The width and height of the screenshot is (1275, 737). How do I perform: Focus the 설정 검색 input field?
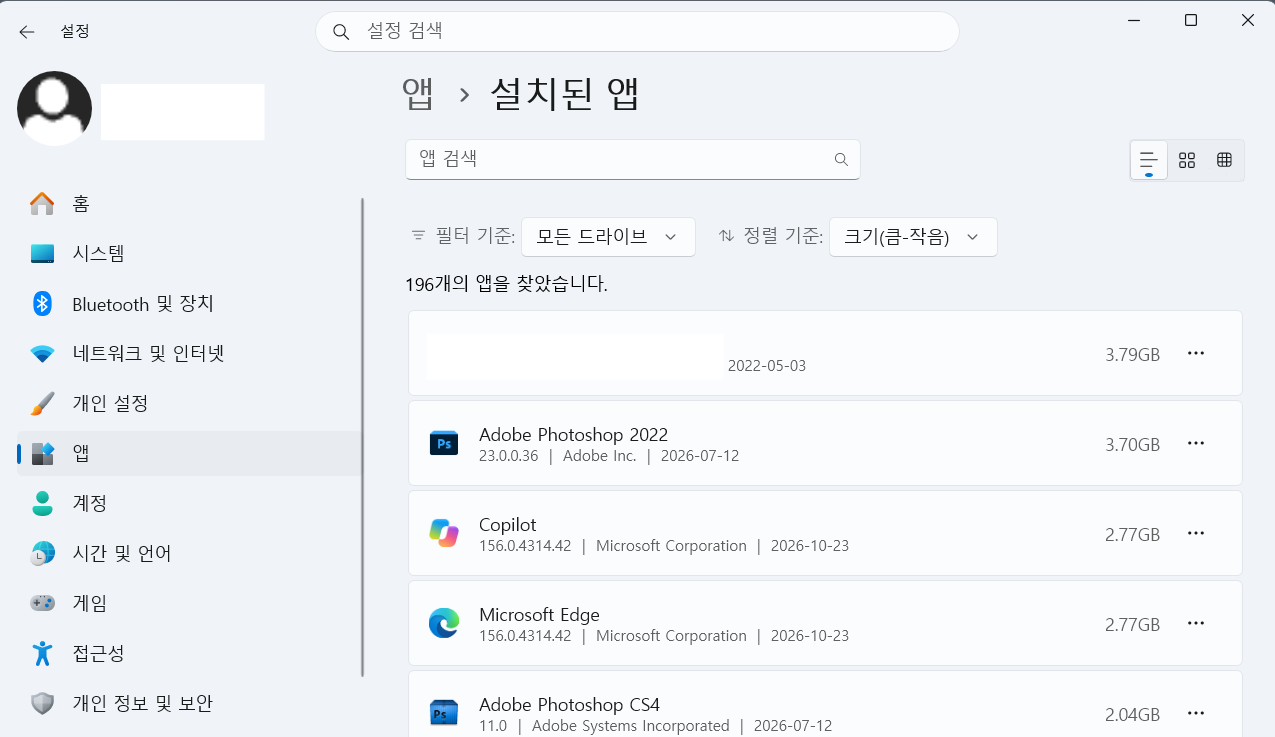click(637, 32)
